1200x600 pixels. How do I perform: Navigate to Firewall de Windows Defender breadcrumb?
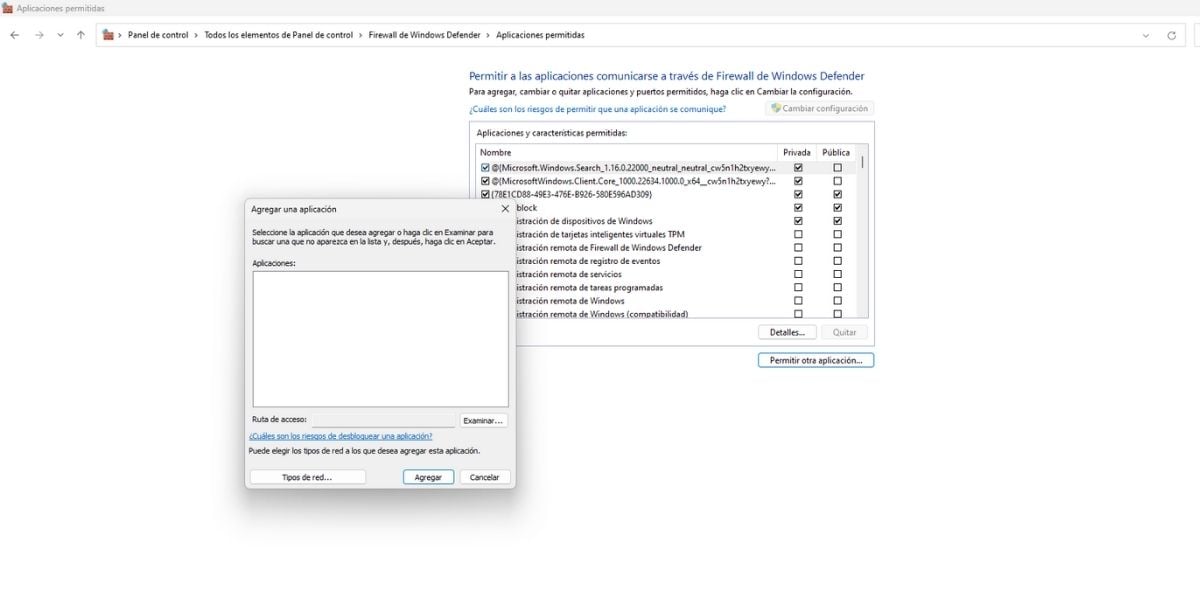pyautogui.click(x=425, y=35)
